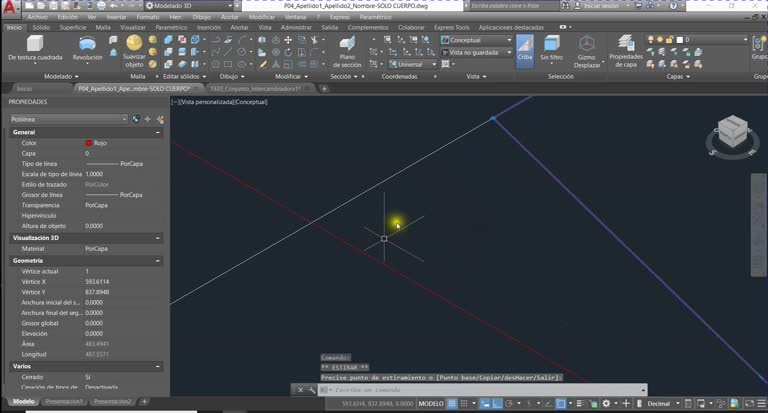Collapse the Geometría properties section
The height and width of the screenshot is (413, 768).
[157, 261]
